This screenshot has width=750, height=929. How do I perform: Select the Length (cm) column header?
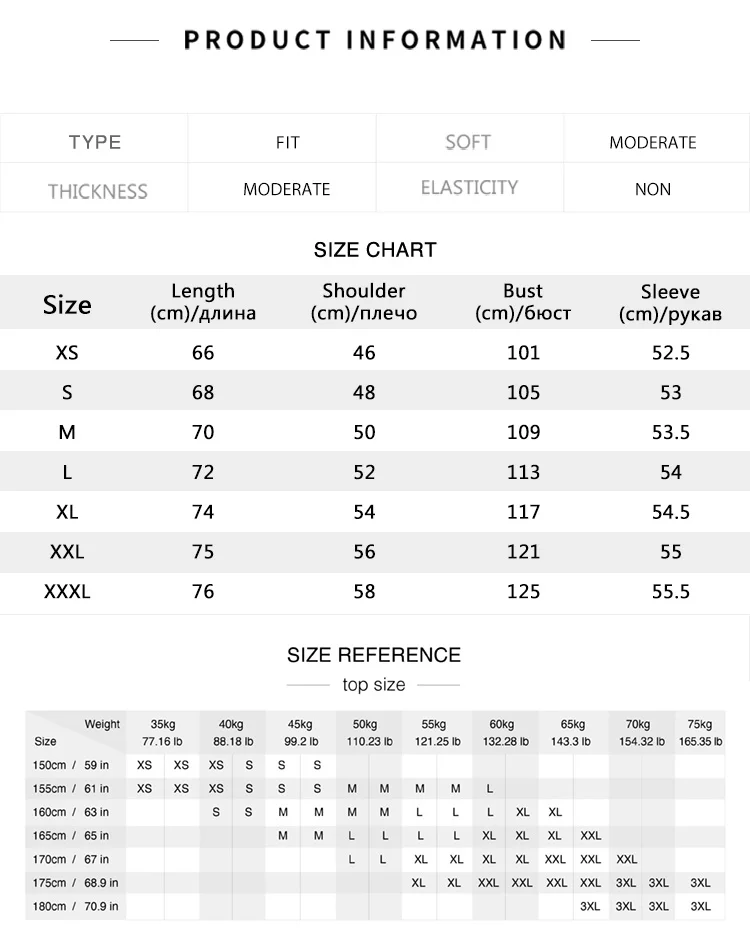[x=203, y=302]
